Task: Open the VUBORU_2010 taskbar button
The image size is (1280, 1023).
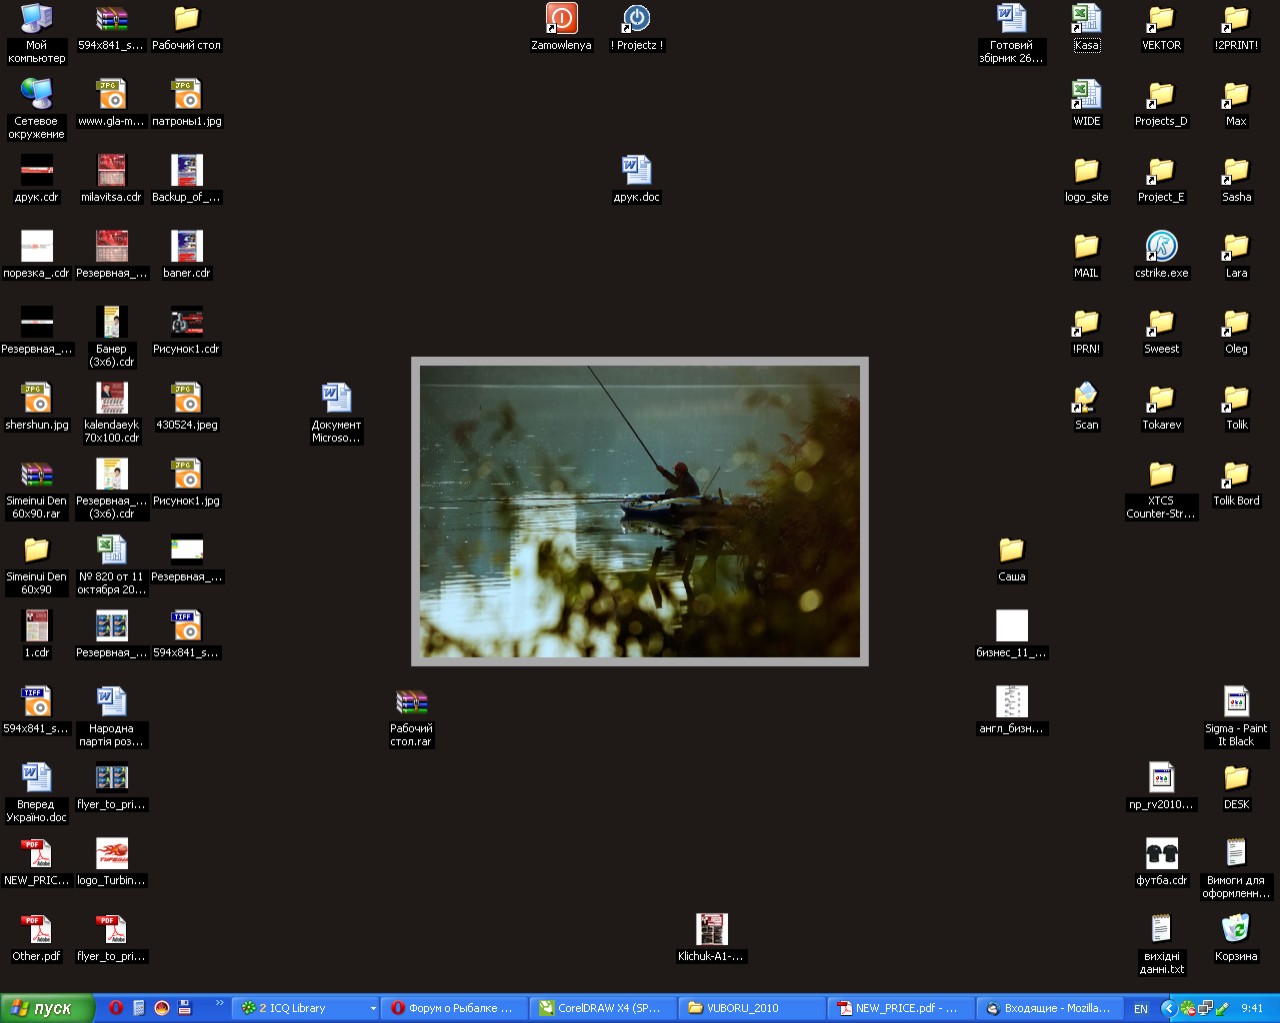Action: coord(751,1008)
